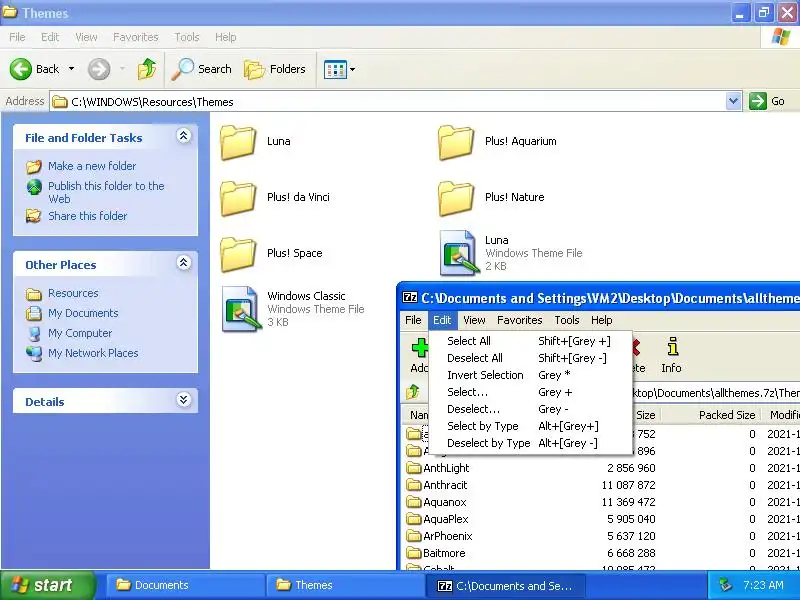Image resolution: width=800 pixels, height=600 pixels.
Task: Open the Favorites menu in Themes window
Action: pyautogui.click(x=136, y=37)
